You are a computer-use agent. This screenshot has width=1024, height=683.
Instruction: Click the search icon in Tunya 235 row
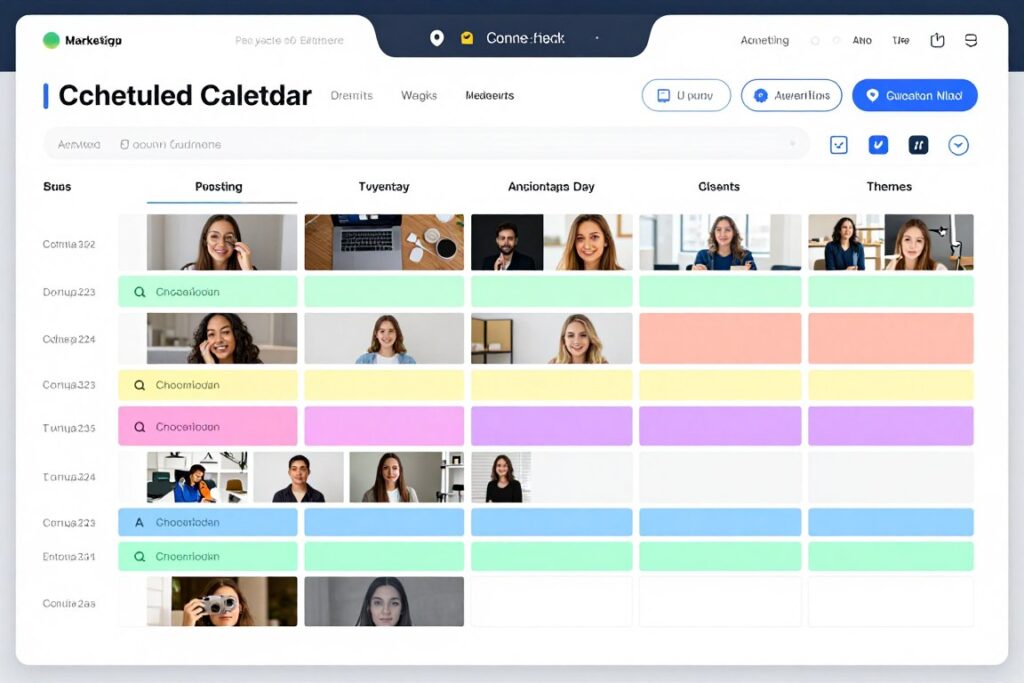[139, 427]
